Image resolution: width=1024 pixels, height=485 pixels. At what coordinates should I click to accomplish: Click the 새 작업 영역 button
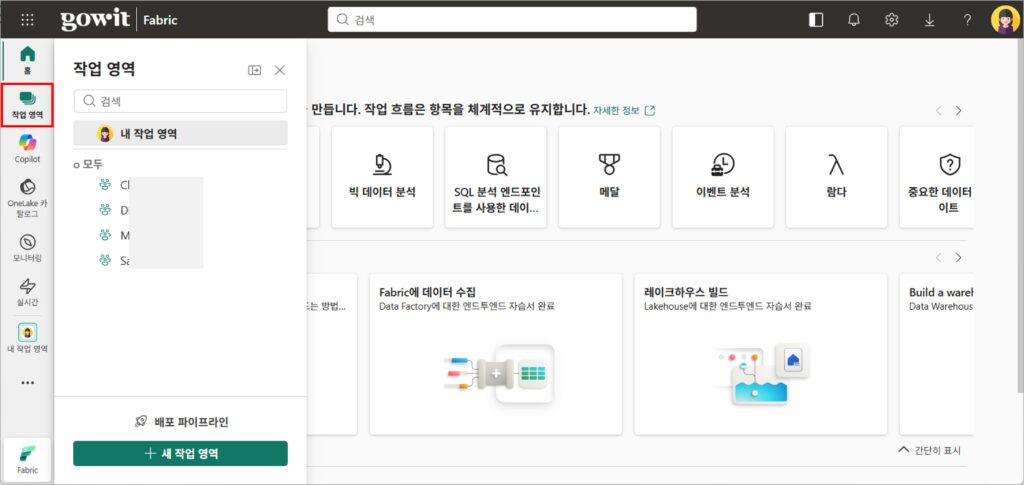[x=180, y=454]
